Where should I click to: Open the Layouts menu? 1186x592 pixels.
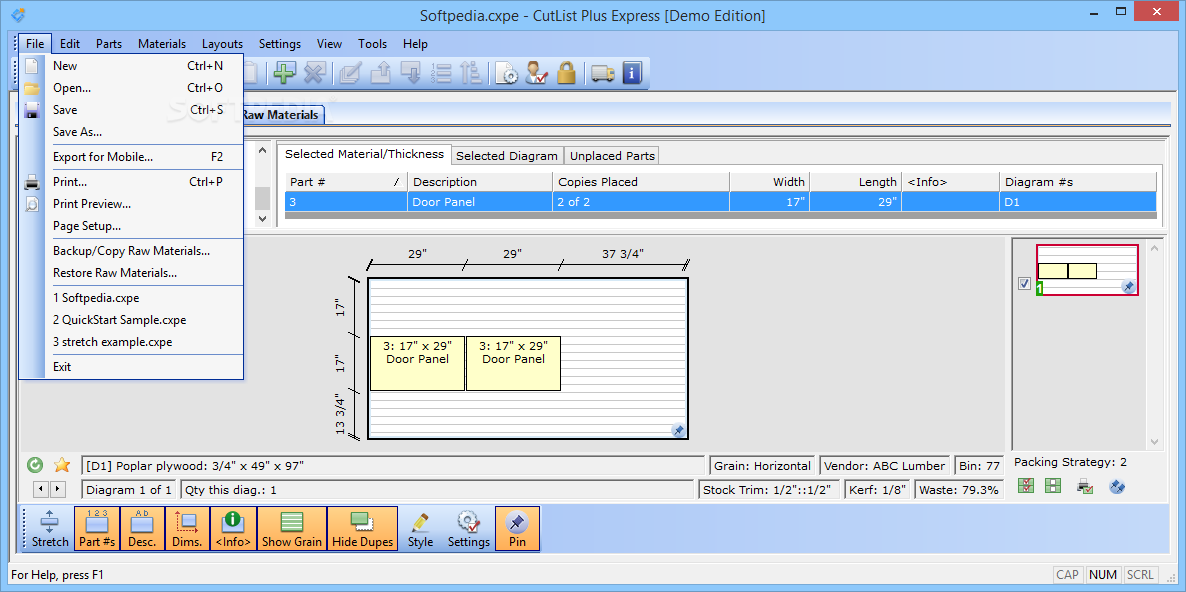click(222, 44)
